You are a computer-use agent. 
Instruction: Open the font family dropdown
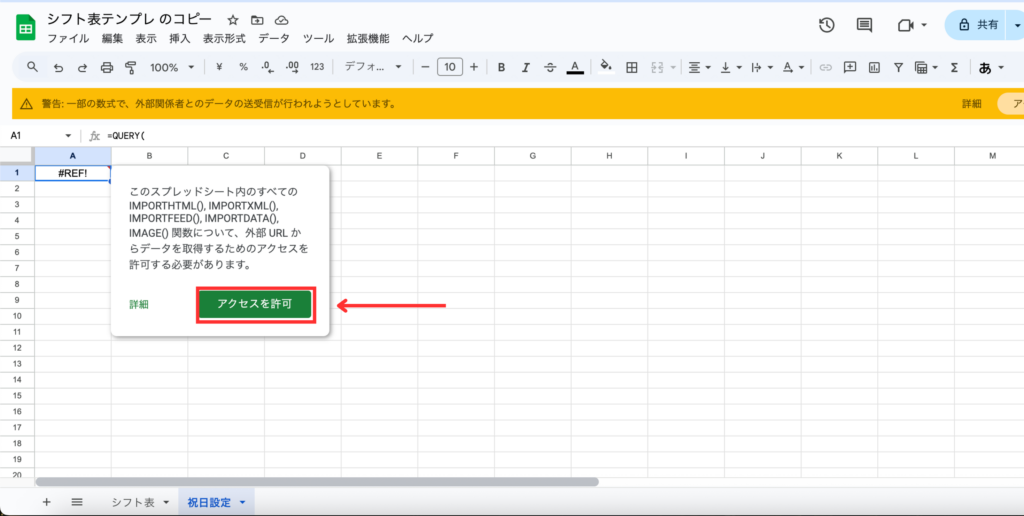(373, 67)
